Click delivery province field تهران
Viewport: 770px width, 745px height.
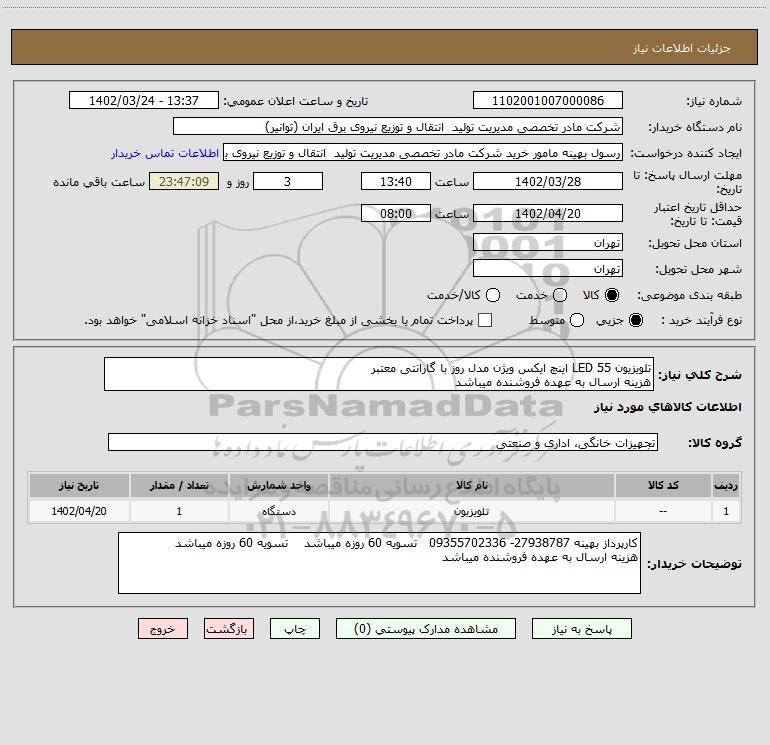click(548, 242)
